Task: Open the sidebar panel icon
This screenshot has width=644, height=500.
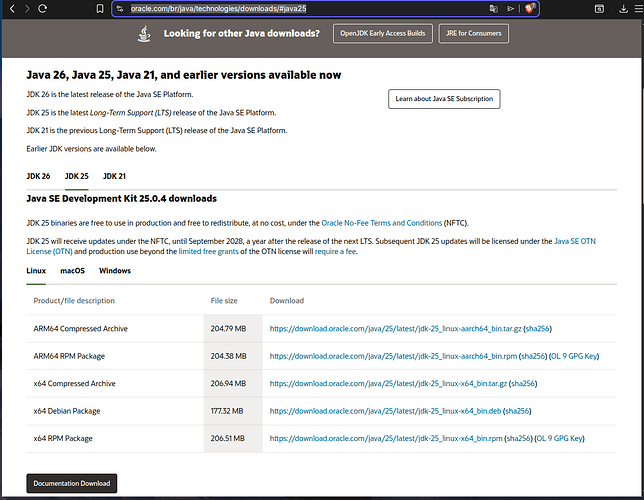Action: pos(599,9)
